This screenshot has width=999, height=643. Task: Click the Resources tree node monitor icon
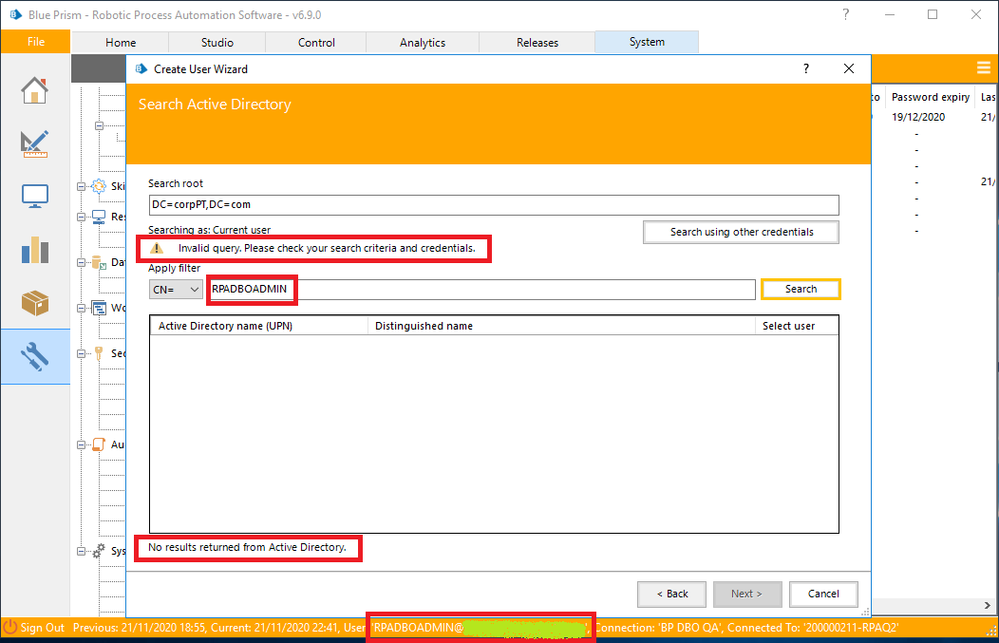click(x=99, y=217)
